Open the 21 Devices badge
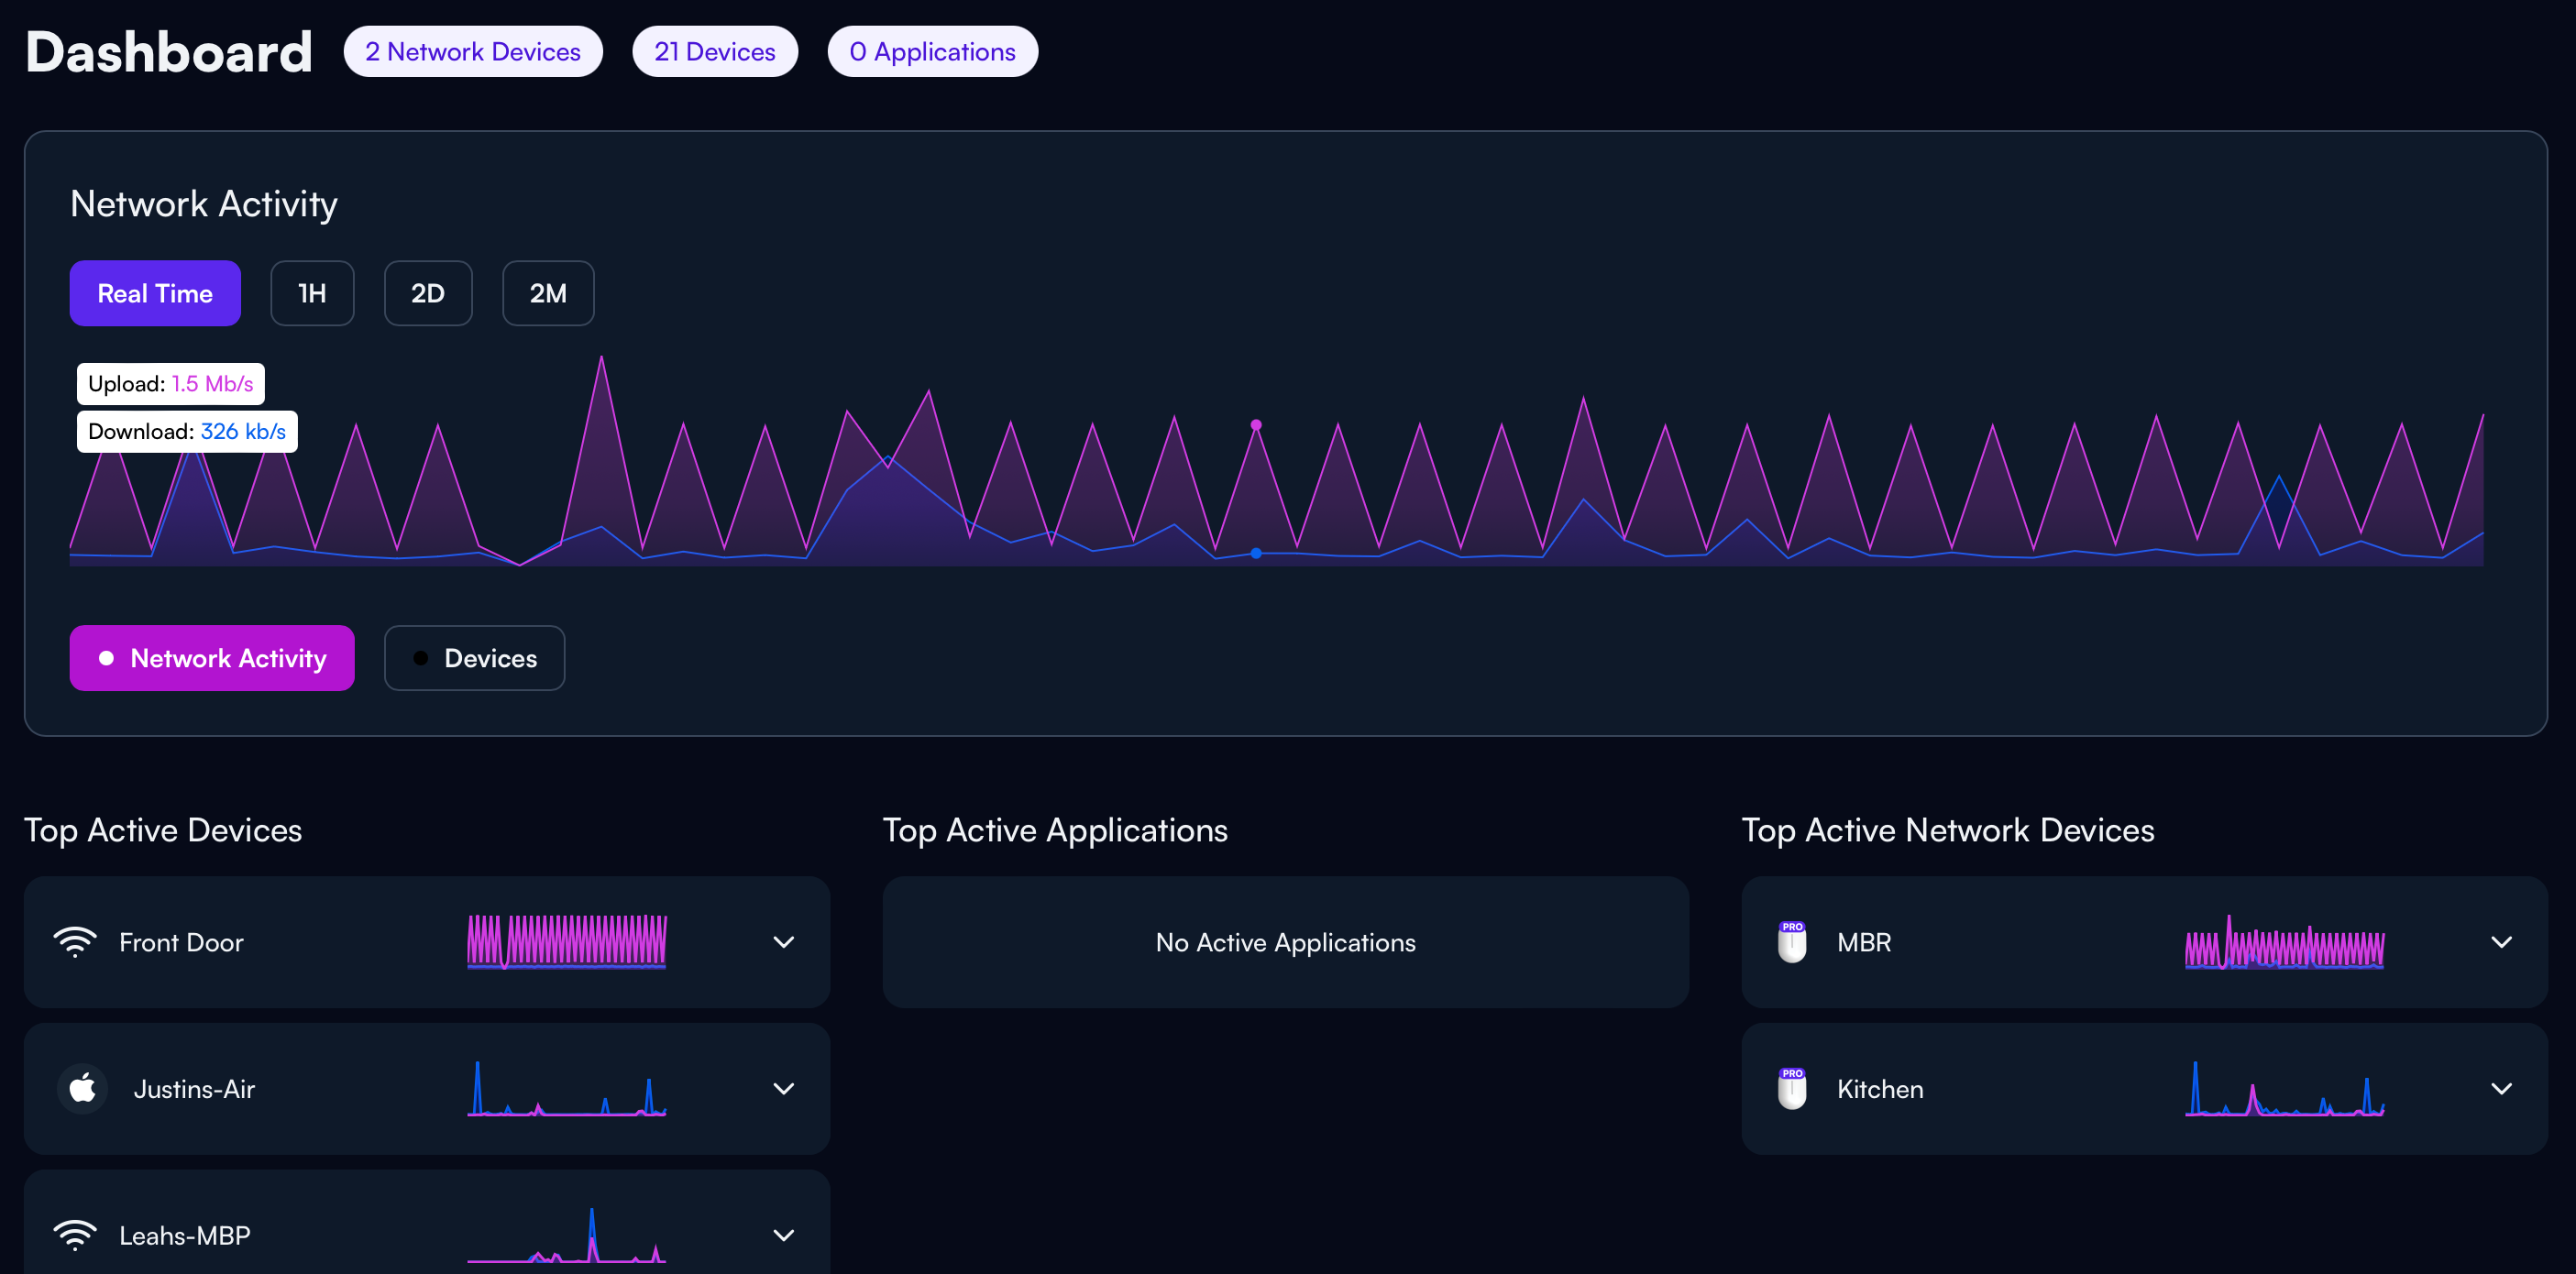Image resolution: width=2576 pixels, height=1274 pixels. click(715, 51)
